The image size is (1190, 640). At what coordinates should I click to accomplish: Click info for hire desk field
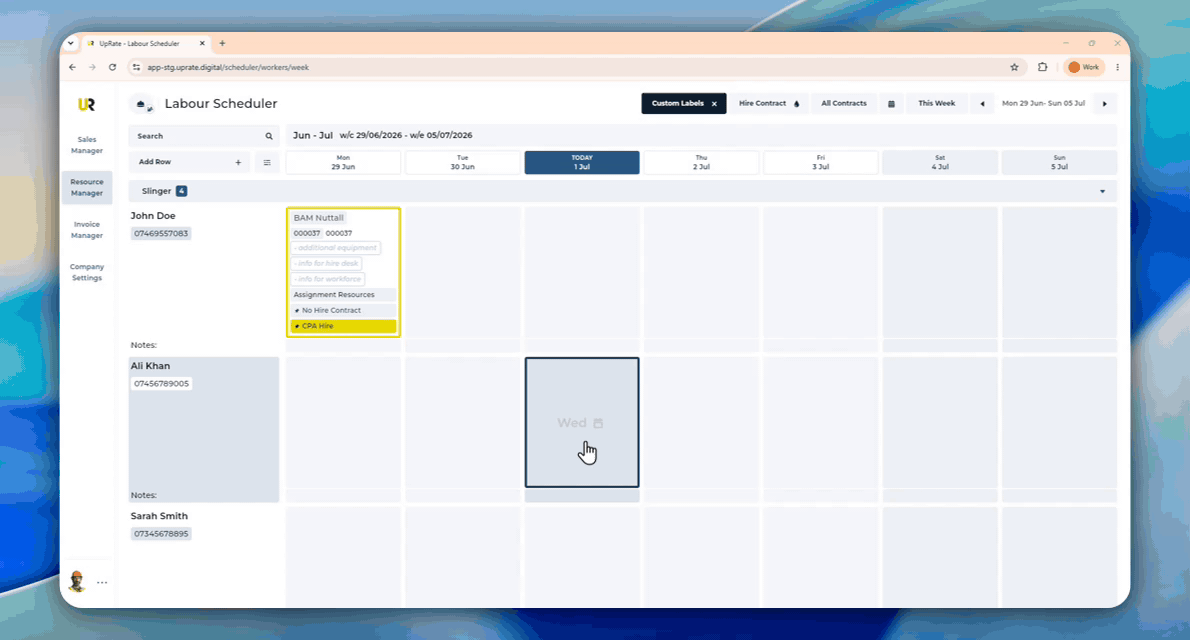point(327,263)
